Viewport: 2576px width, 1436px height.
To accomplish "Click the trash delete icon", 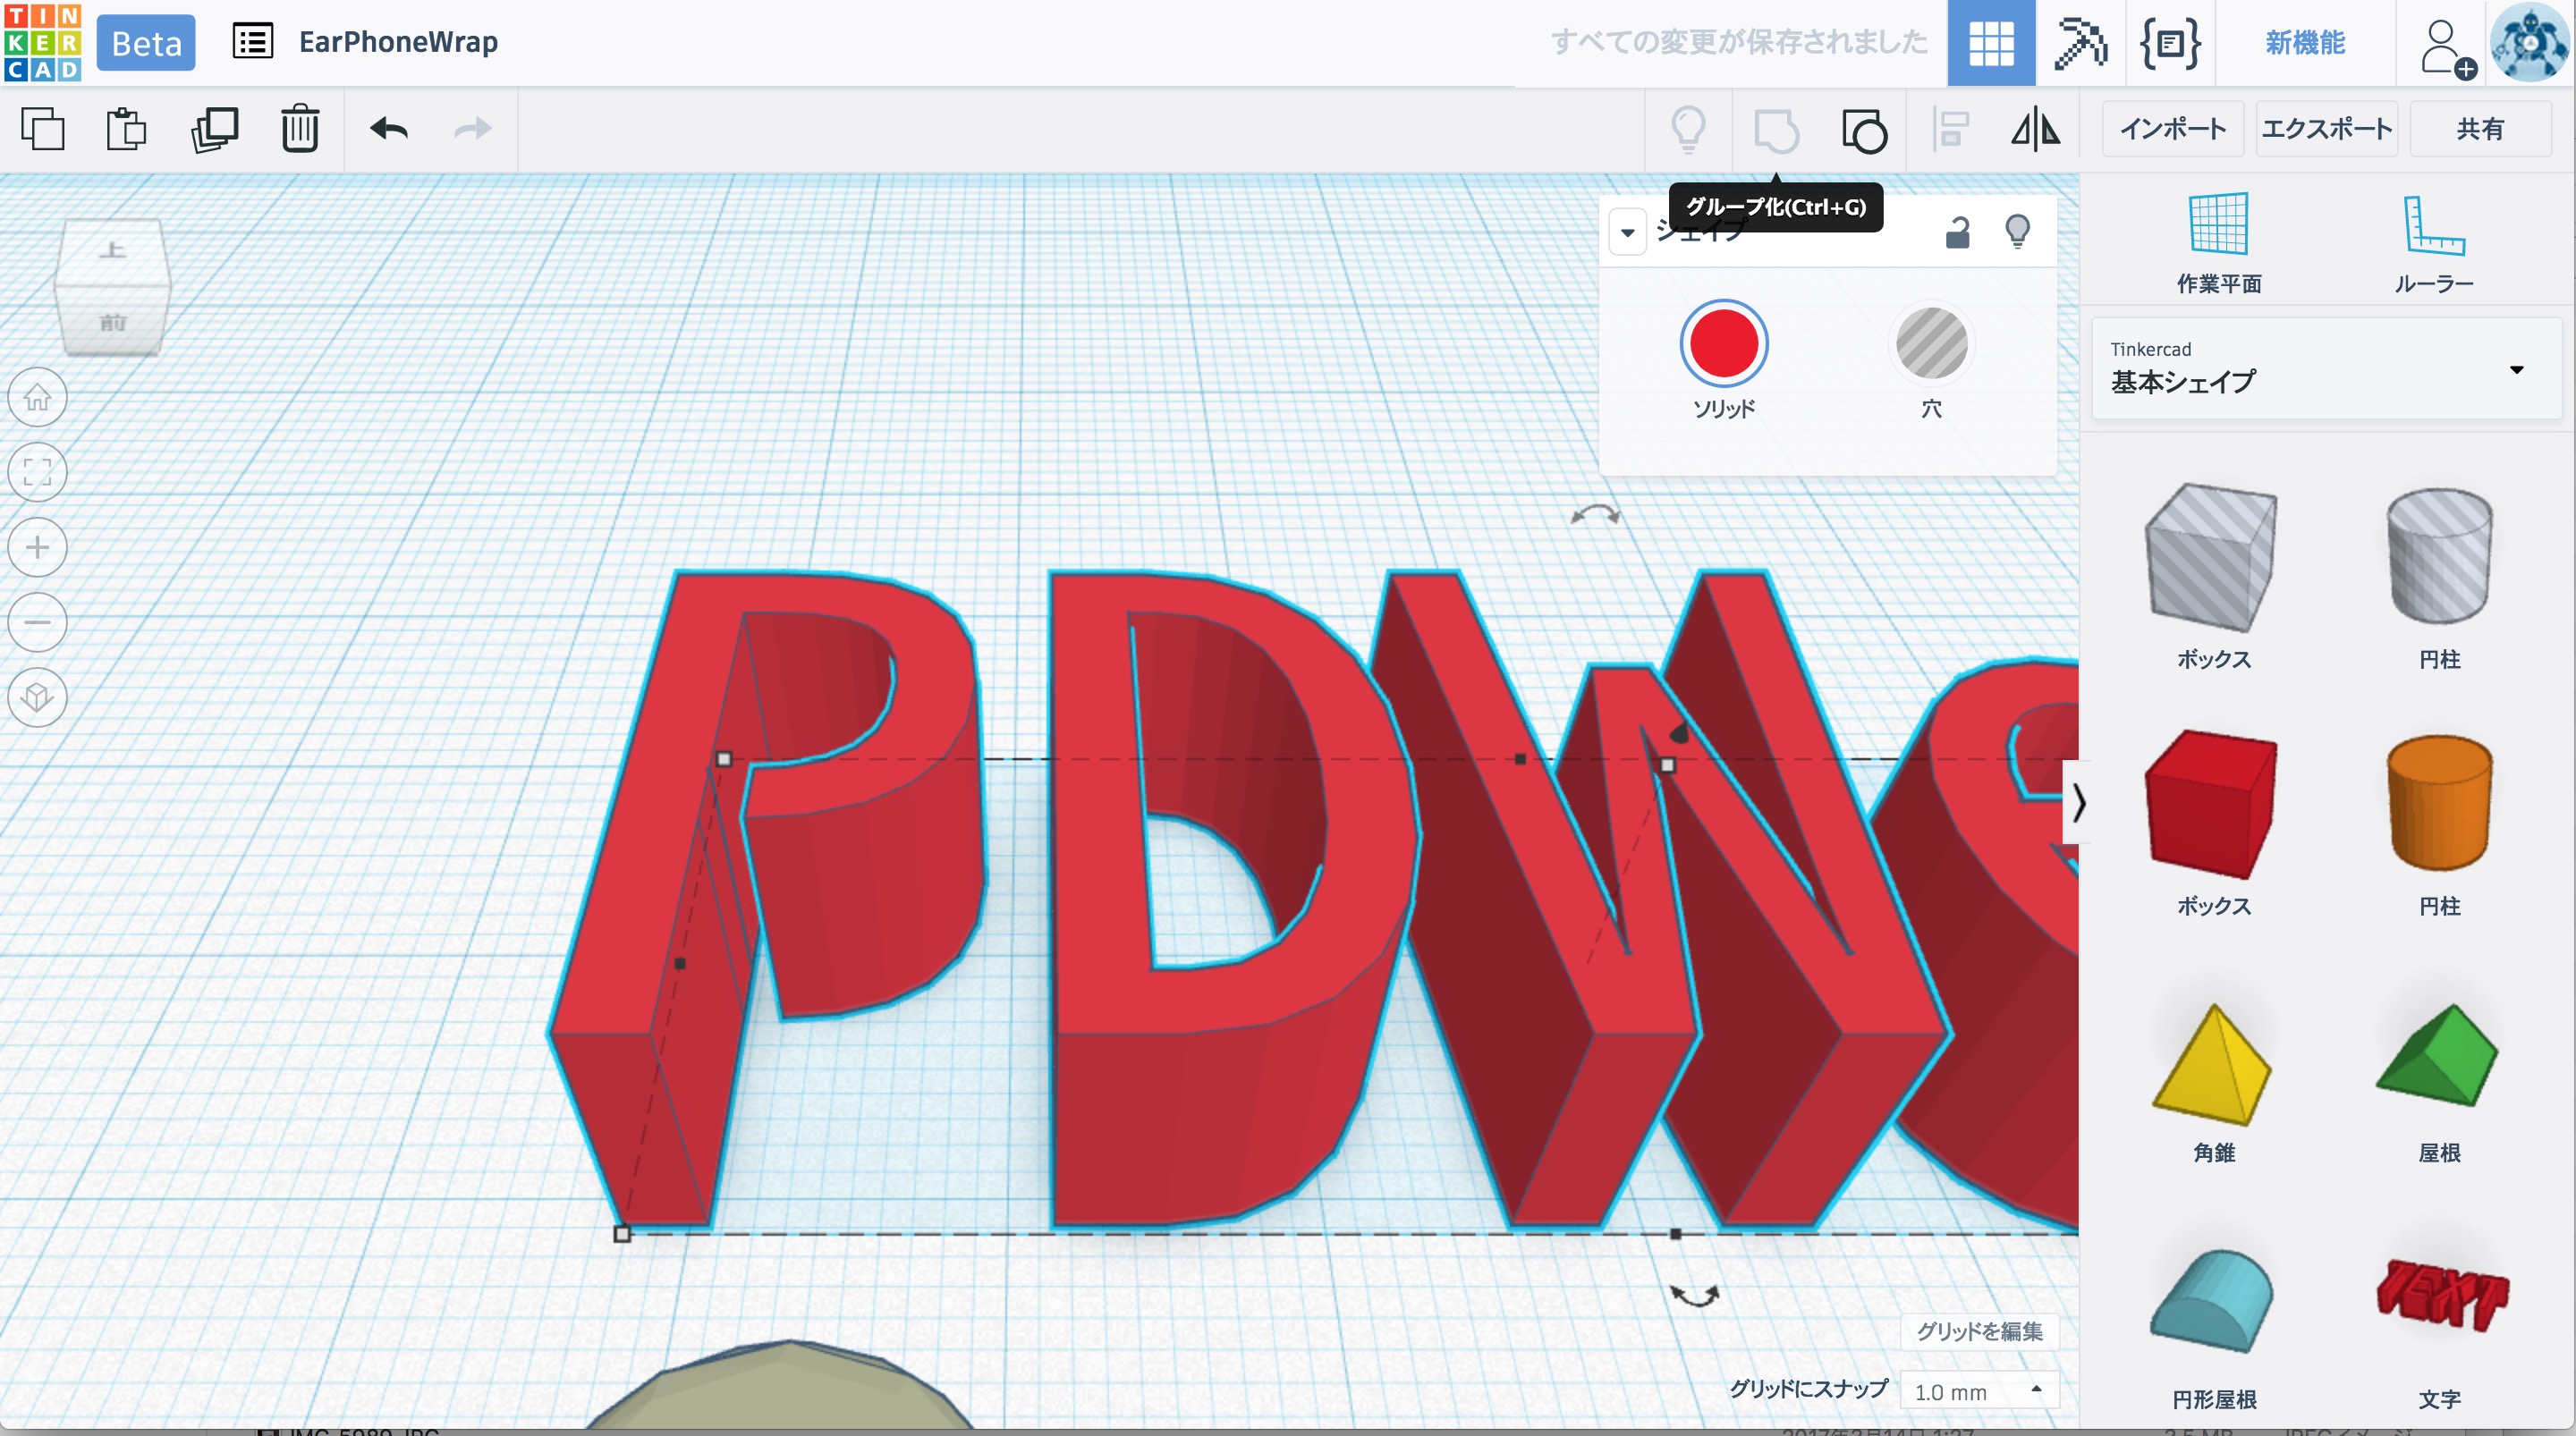I will point(299,129).
